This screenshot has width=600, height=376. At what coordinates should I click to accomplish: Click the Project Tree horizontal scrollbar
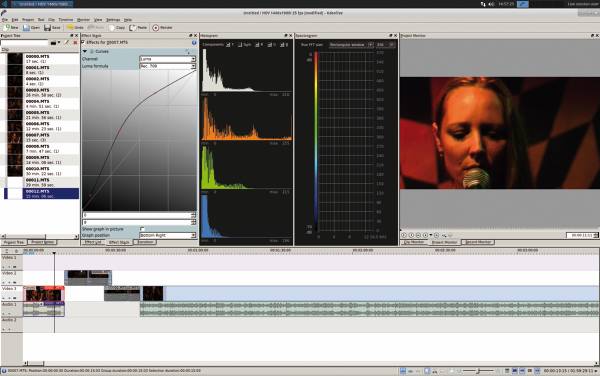(39, 236)
